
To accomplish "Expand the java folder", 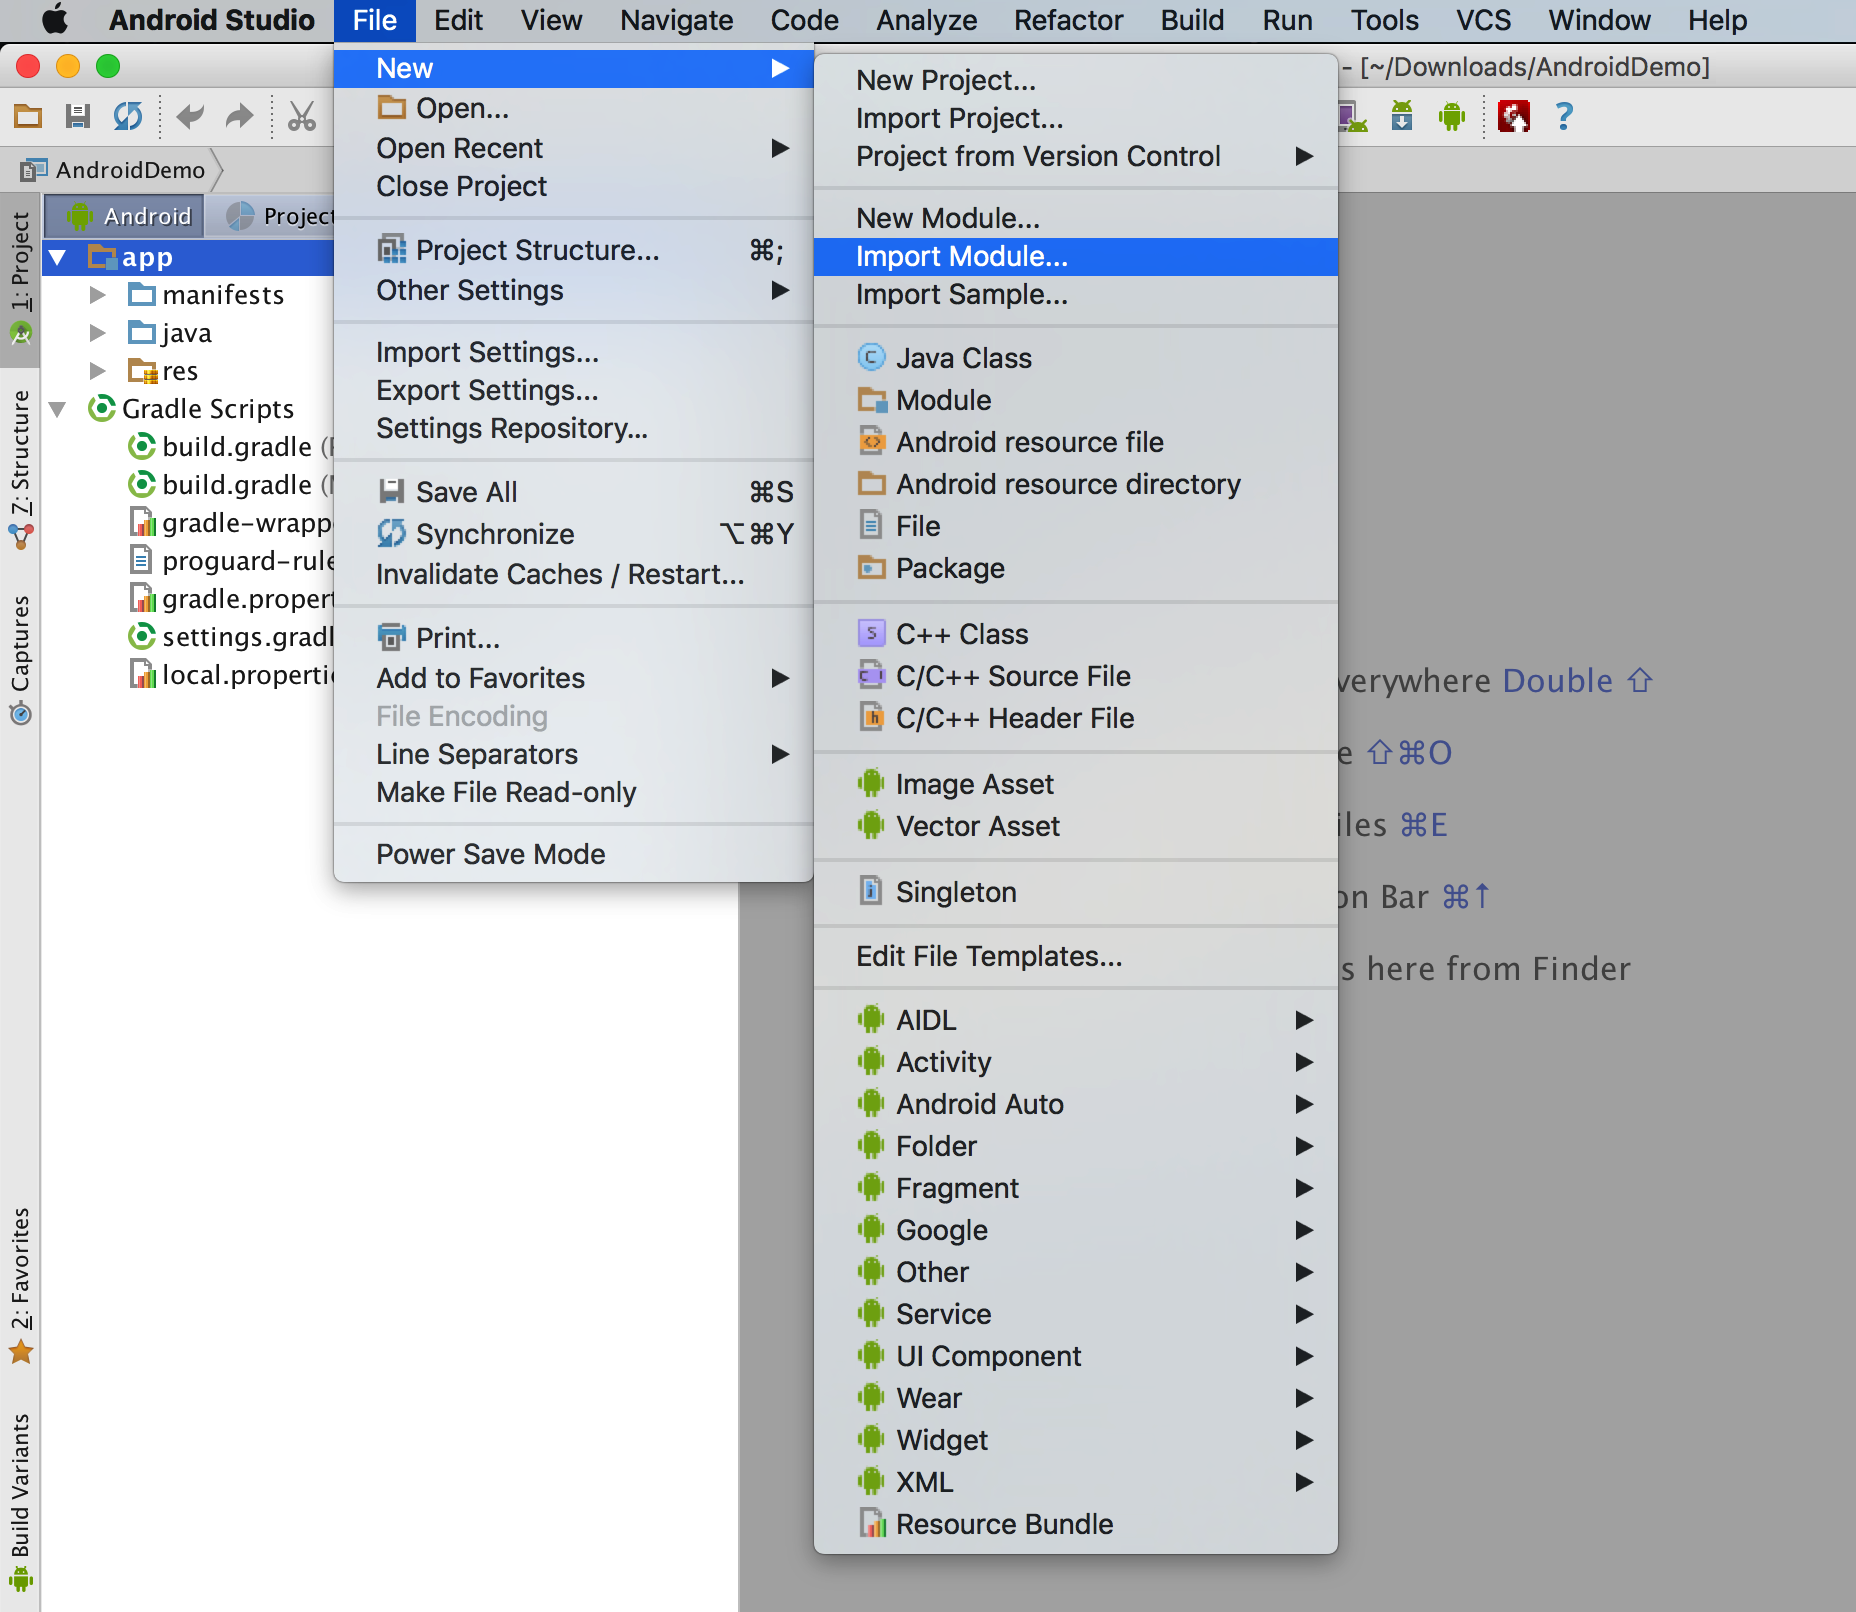I will [98, 333].
